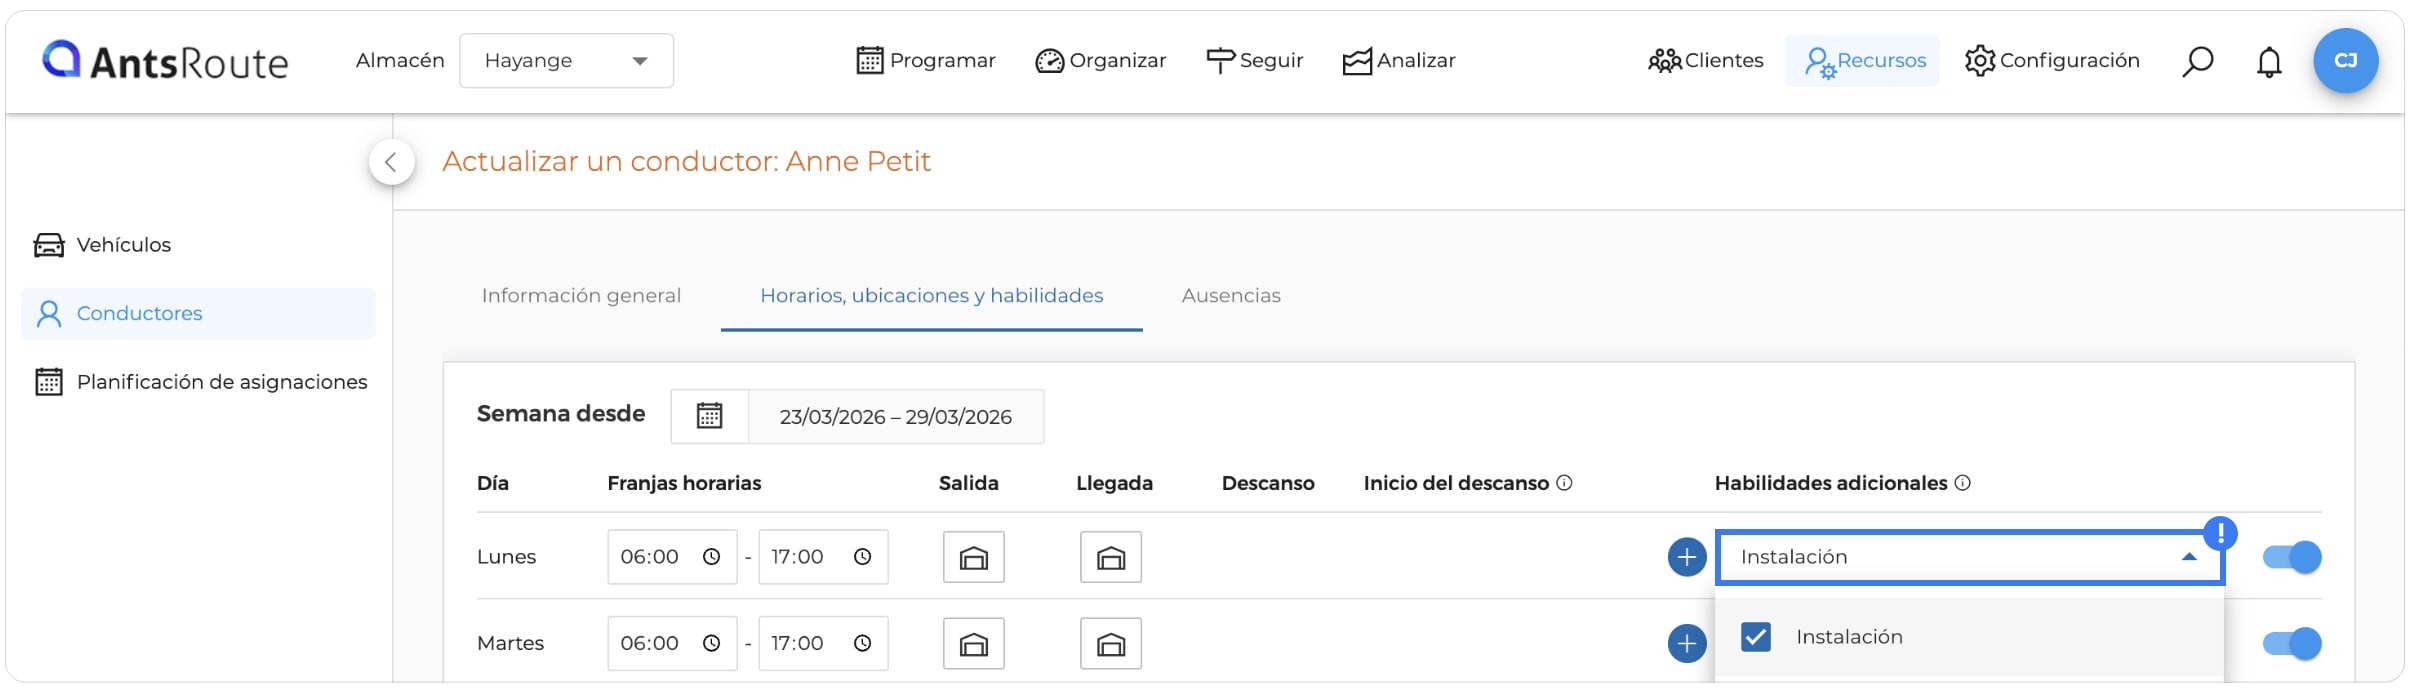Go to Clientes section

click(x=1706, y=61)
